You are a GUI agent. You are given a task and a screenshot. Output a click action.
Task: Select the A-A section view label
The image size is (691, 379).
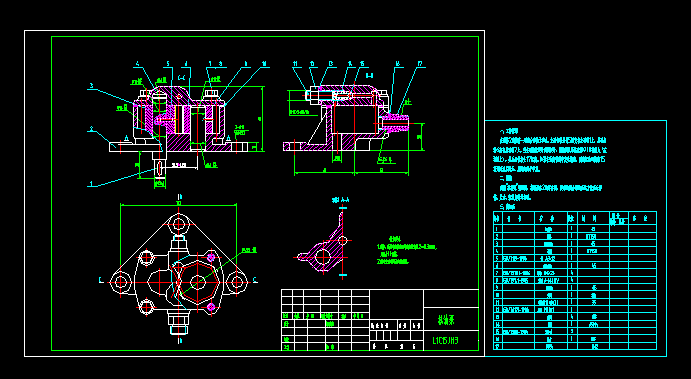click(x=341, y=200)
